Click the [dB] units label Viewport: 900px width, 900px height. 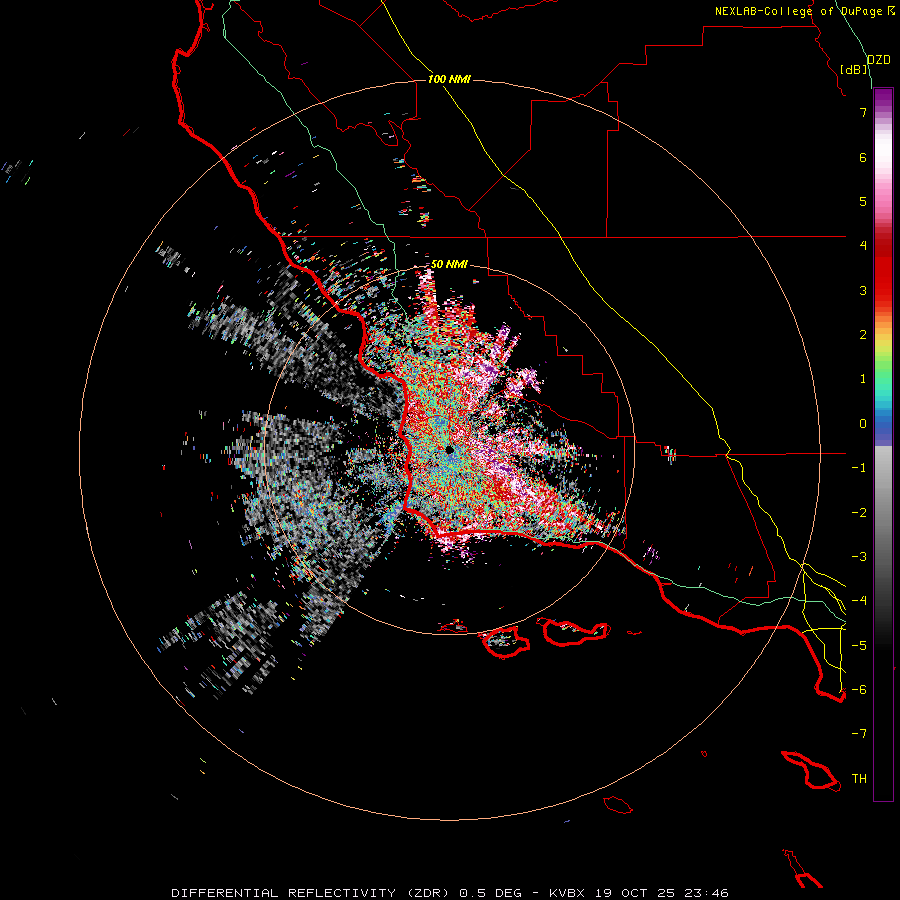(854, 69)
